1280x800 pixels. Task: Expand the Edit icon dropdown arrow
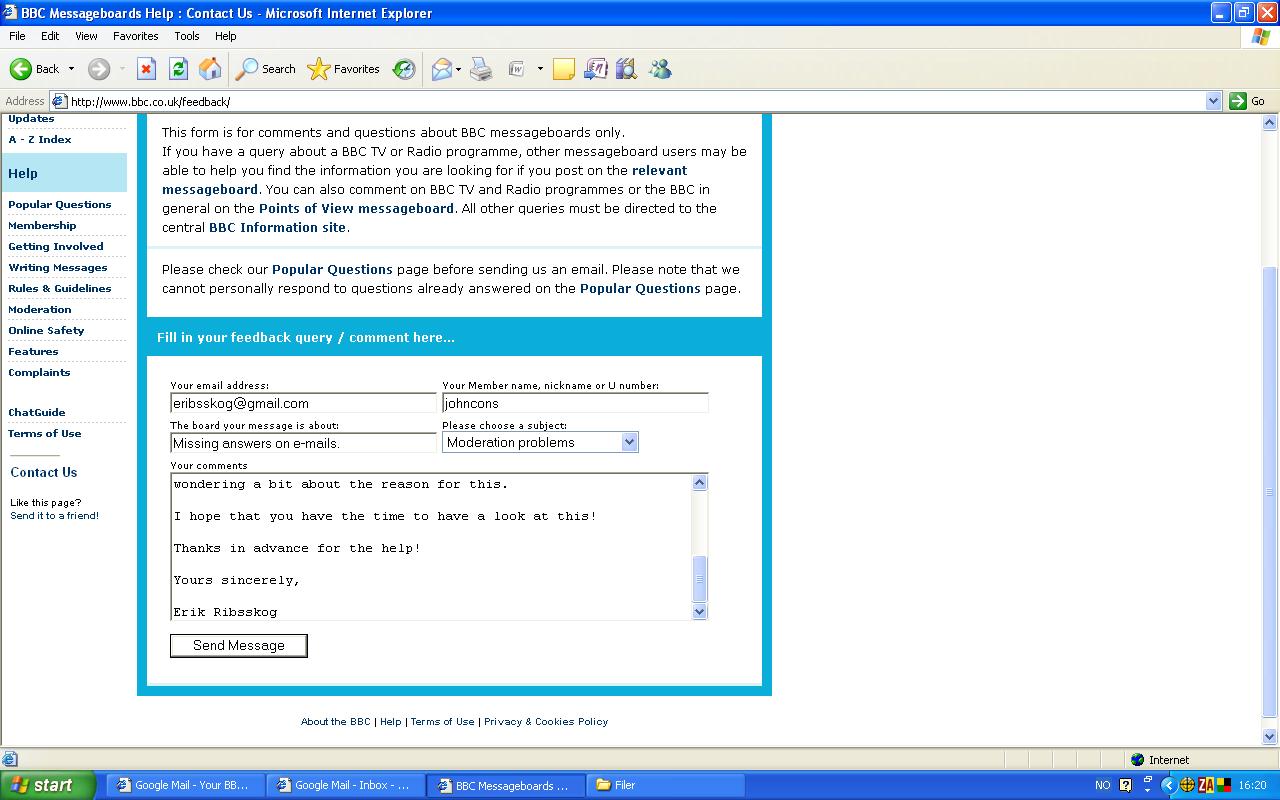(540, 69)
